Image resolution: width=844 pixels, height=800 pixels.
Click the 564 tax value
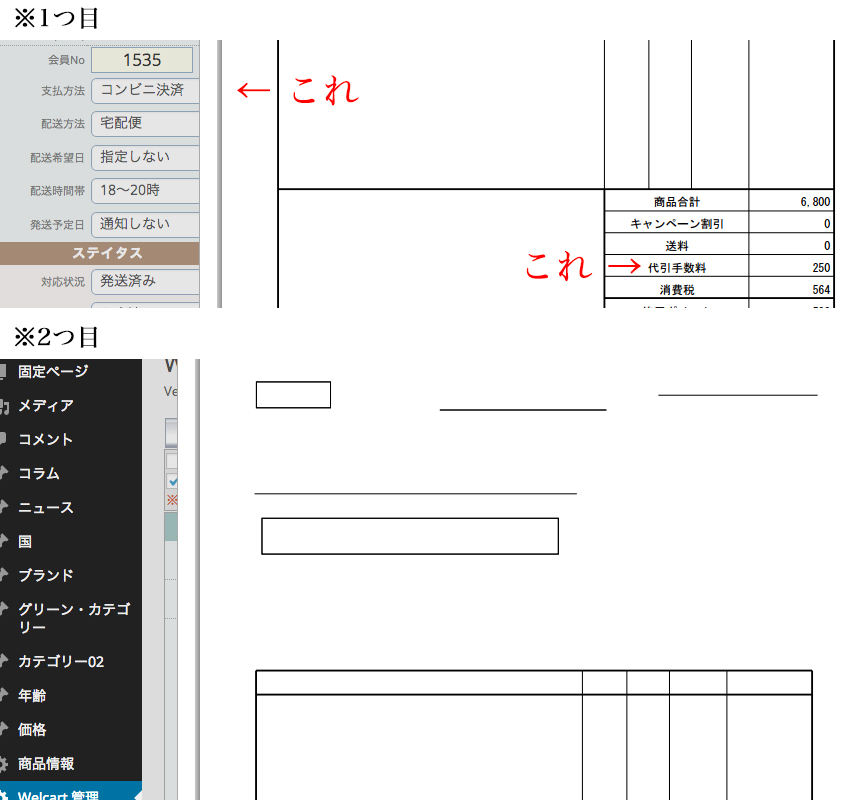[821, 290]
